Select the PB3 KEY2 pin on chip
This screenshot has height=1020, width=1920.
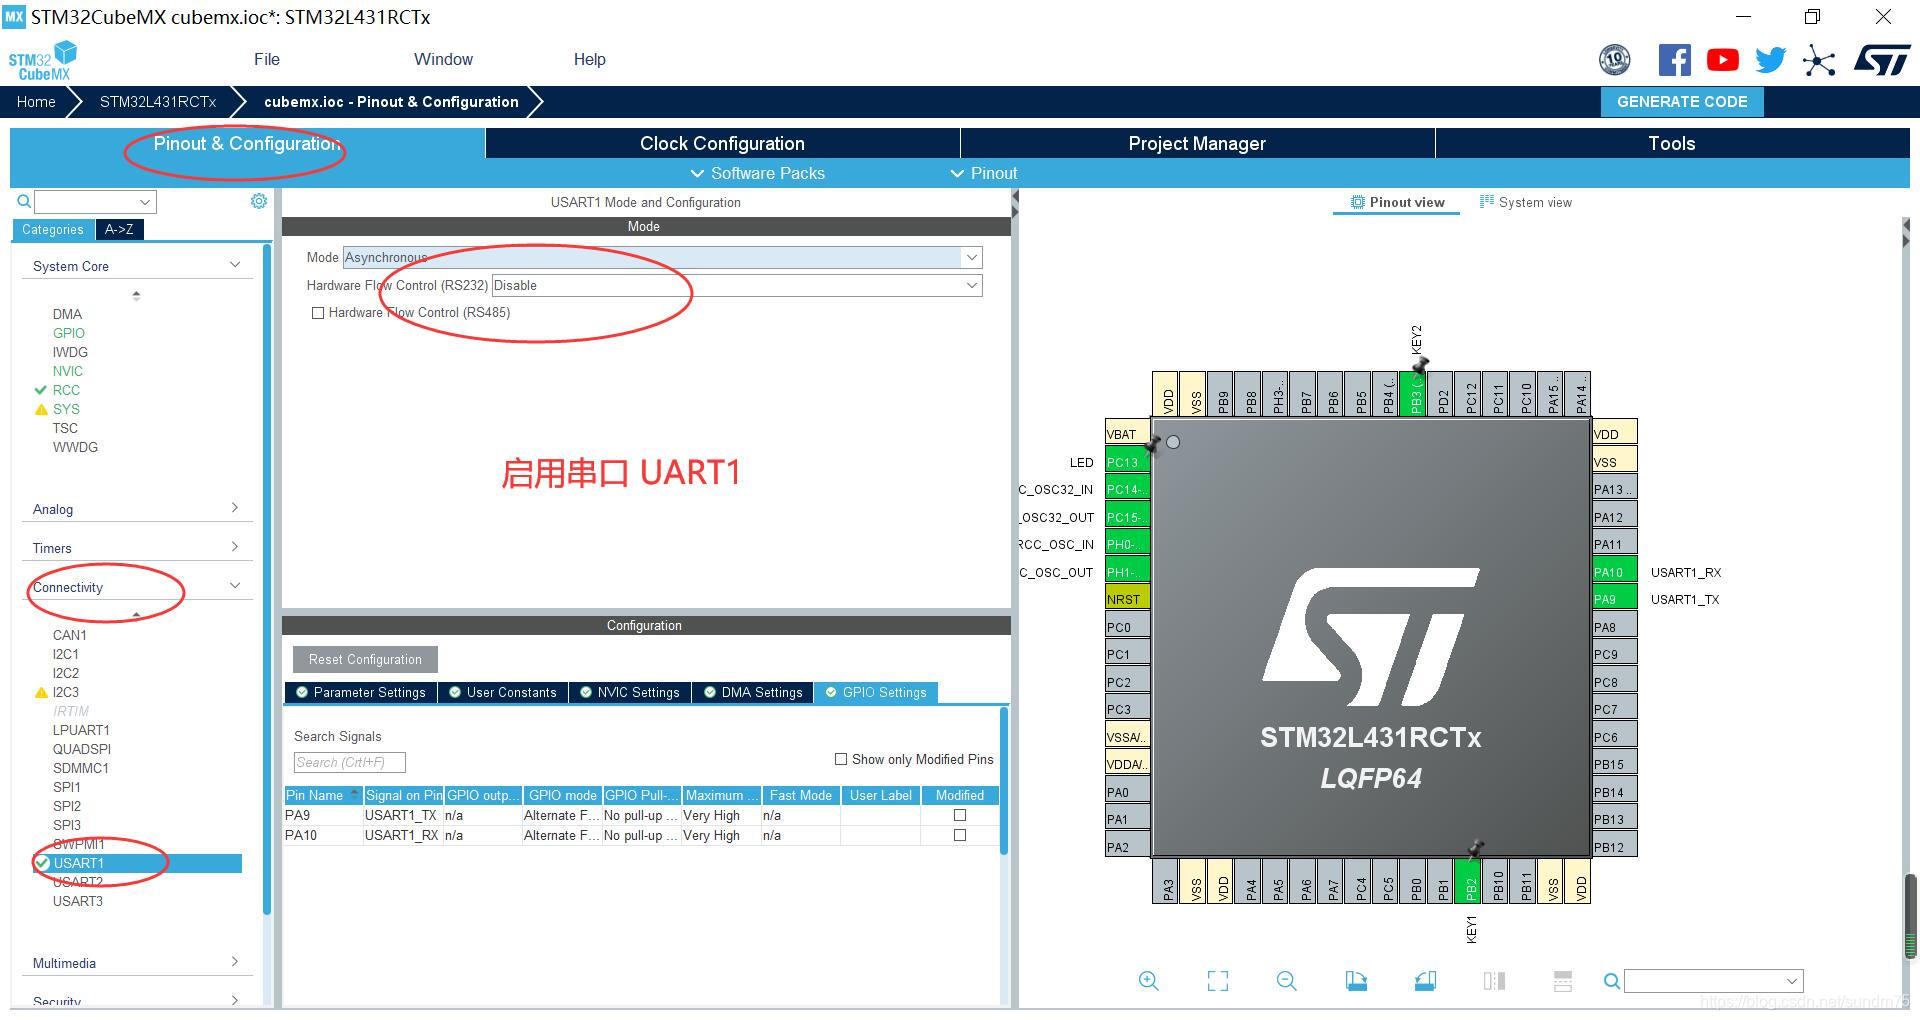click(1414, 395)
